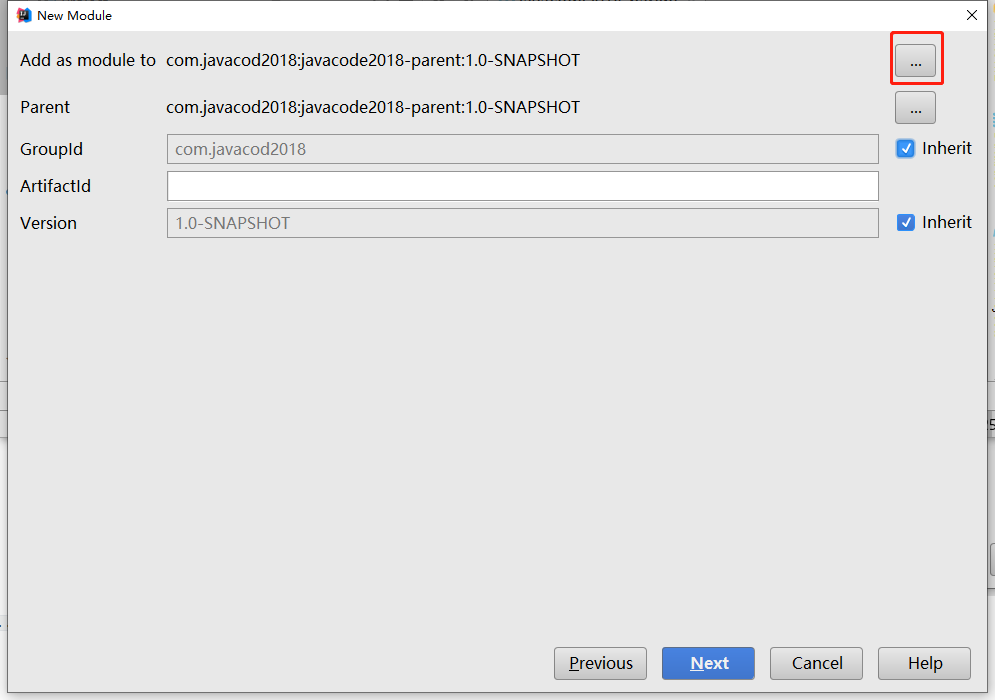Open browse button next to Parent

click(x=915, y=107)
